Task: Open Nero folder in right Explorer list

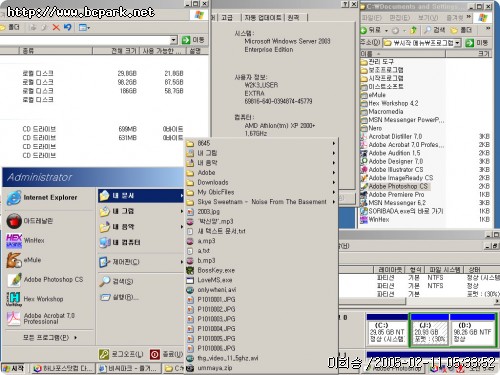Action: (x=371, y=128)
